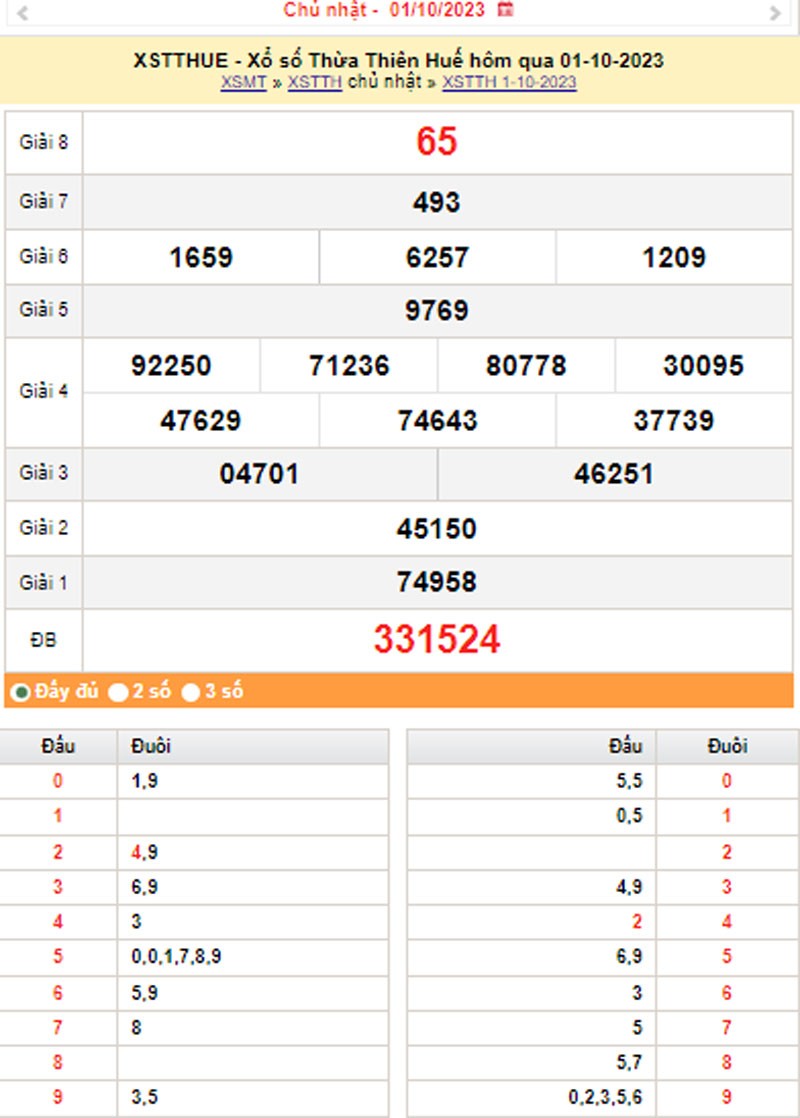800x1118 pixels.
Task: Select the Đầy đủ radio option
Action: (21, 692)
